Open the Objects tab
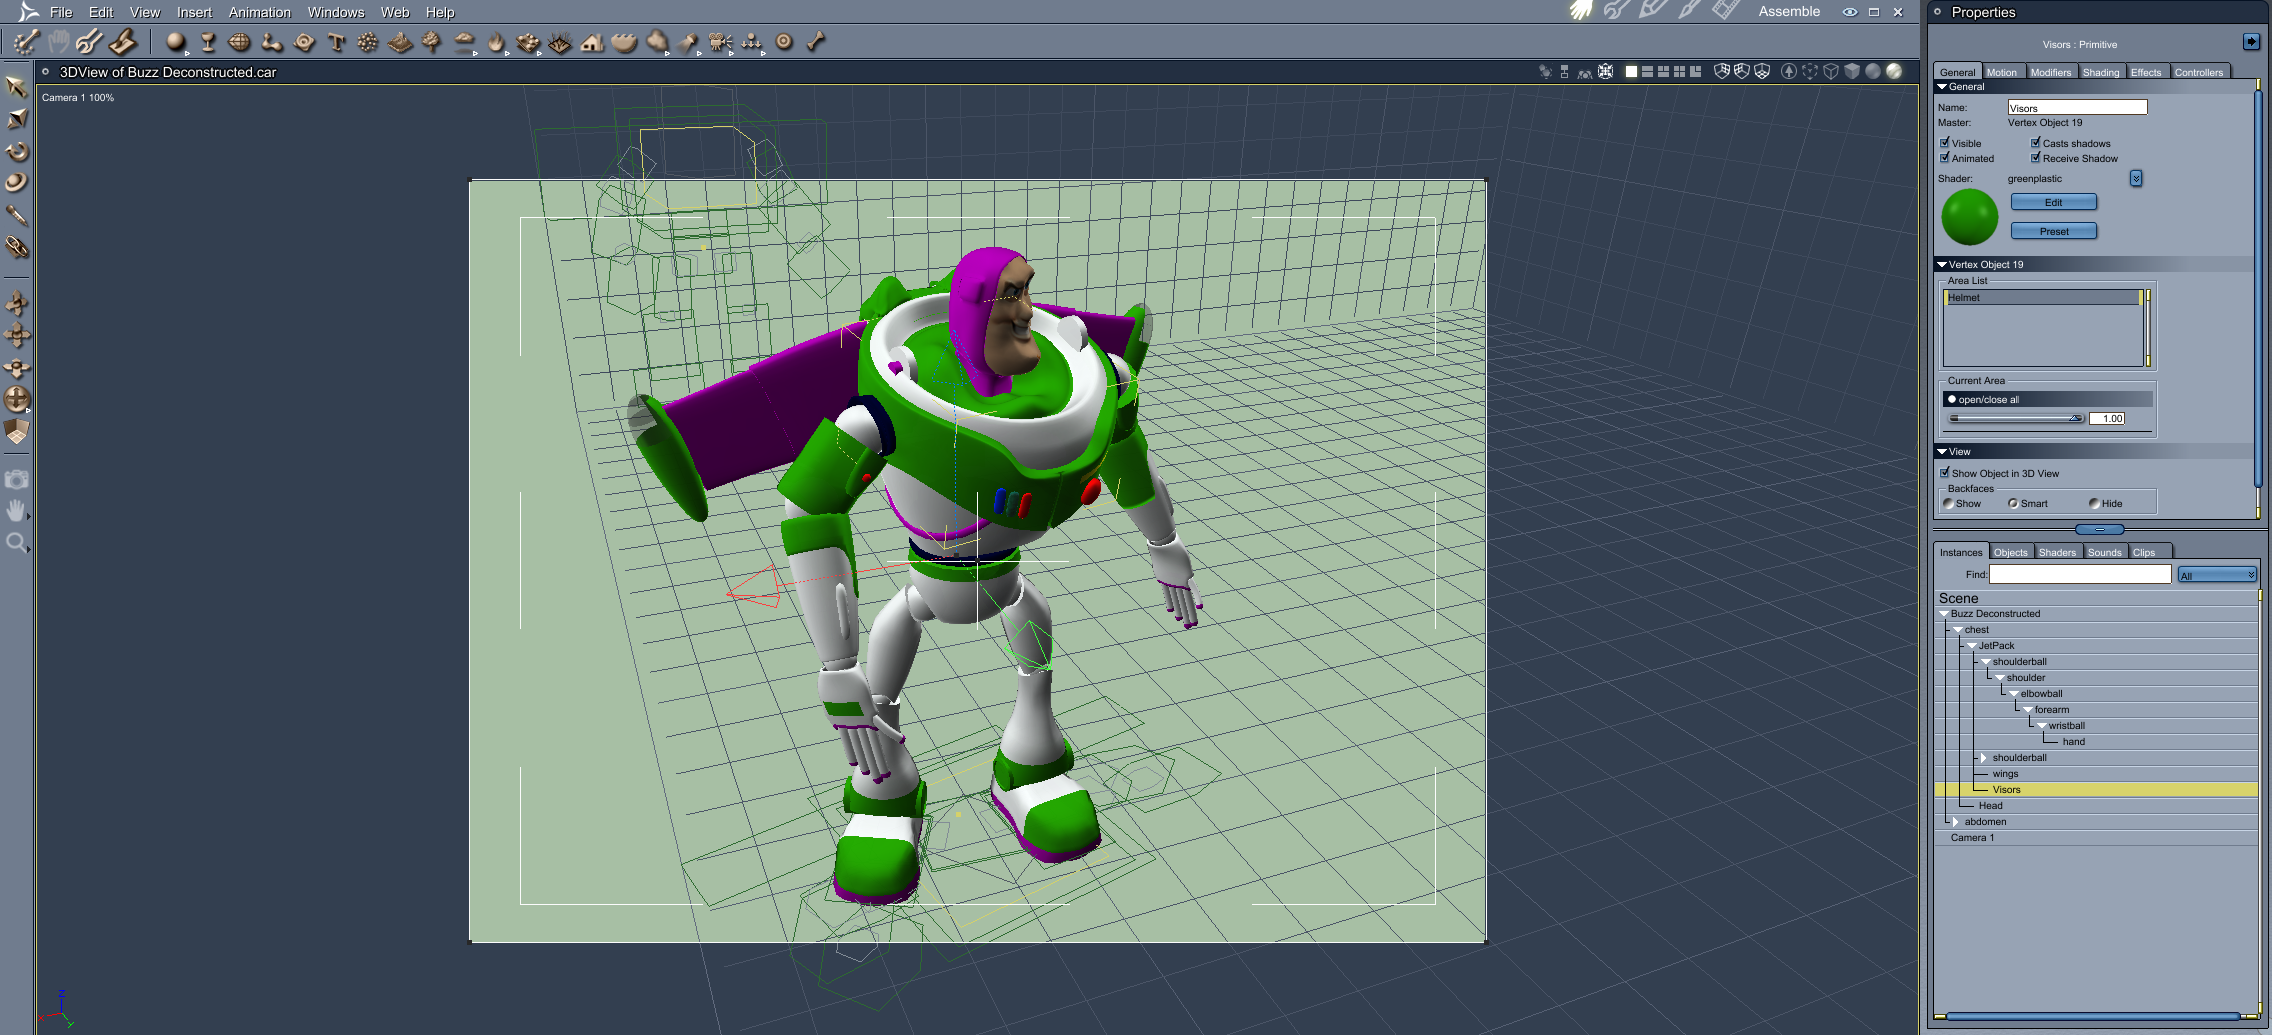Screen dimensions: 2272x1035 2011,552
